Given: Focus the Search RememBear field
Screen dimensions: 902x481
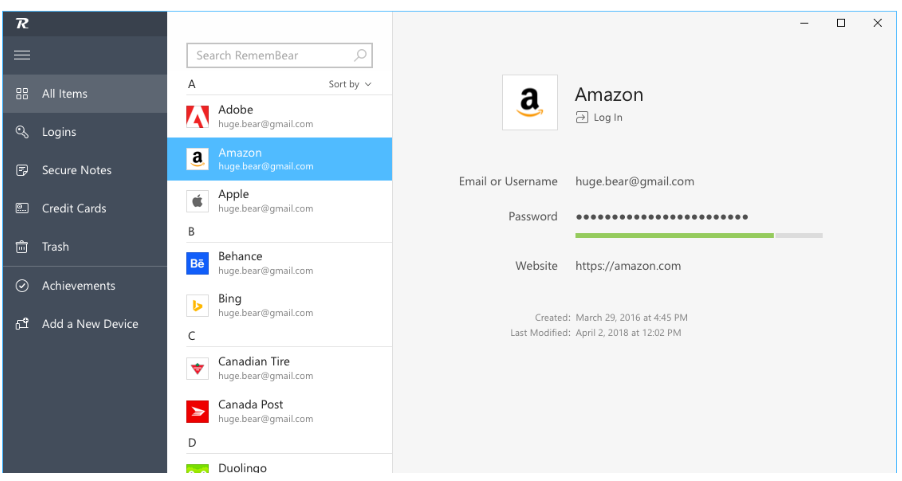Looking at the screenshot, I should pyautogui.click(x=270, y=56).
